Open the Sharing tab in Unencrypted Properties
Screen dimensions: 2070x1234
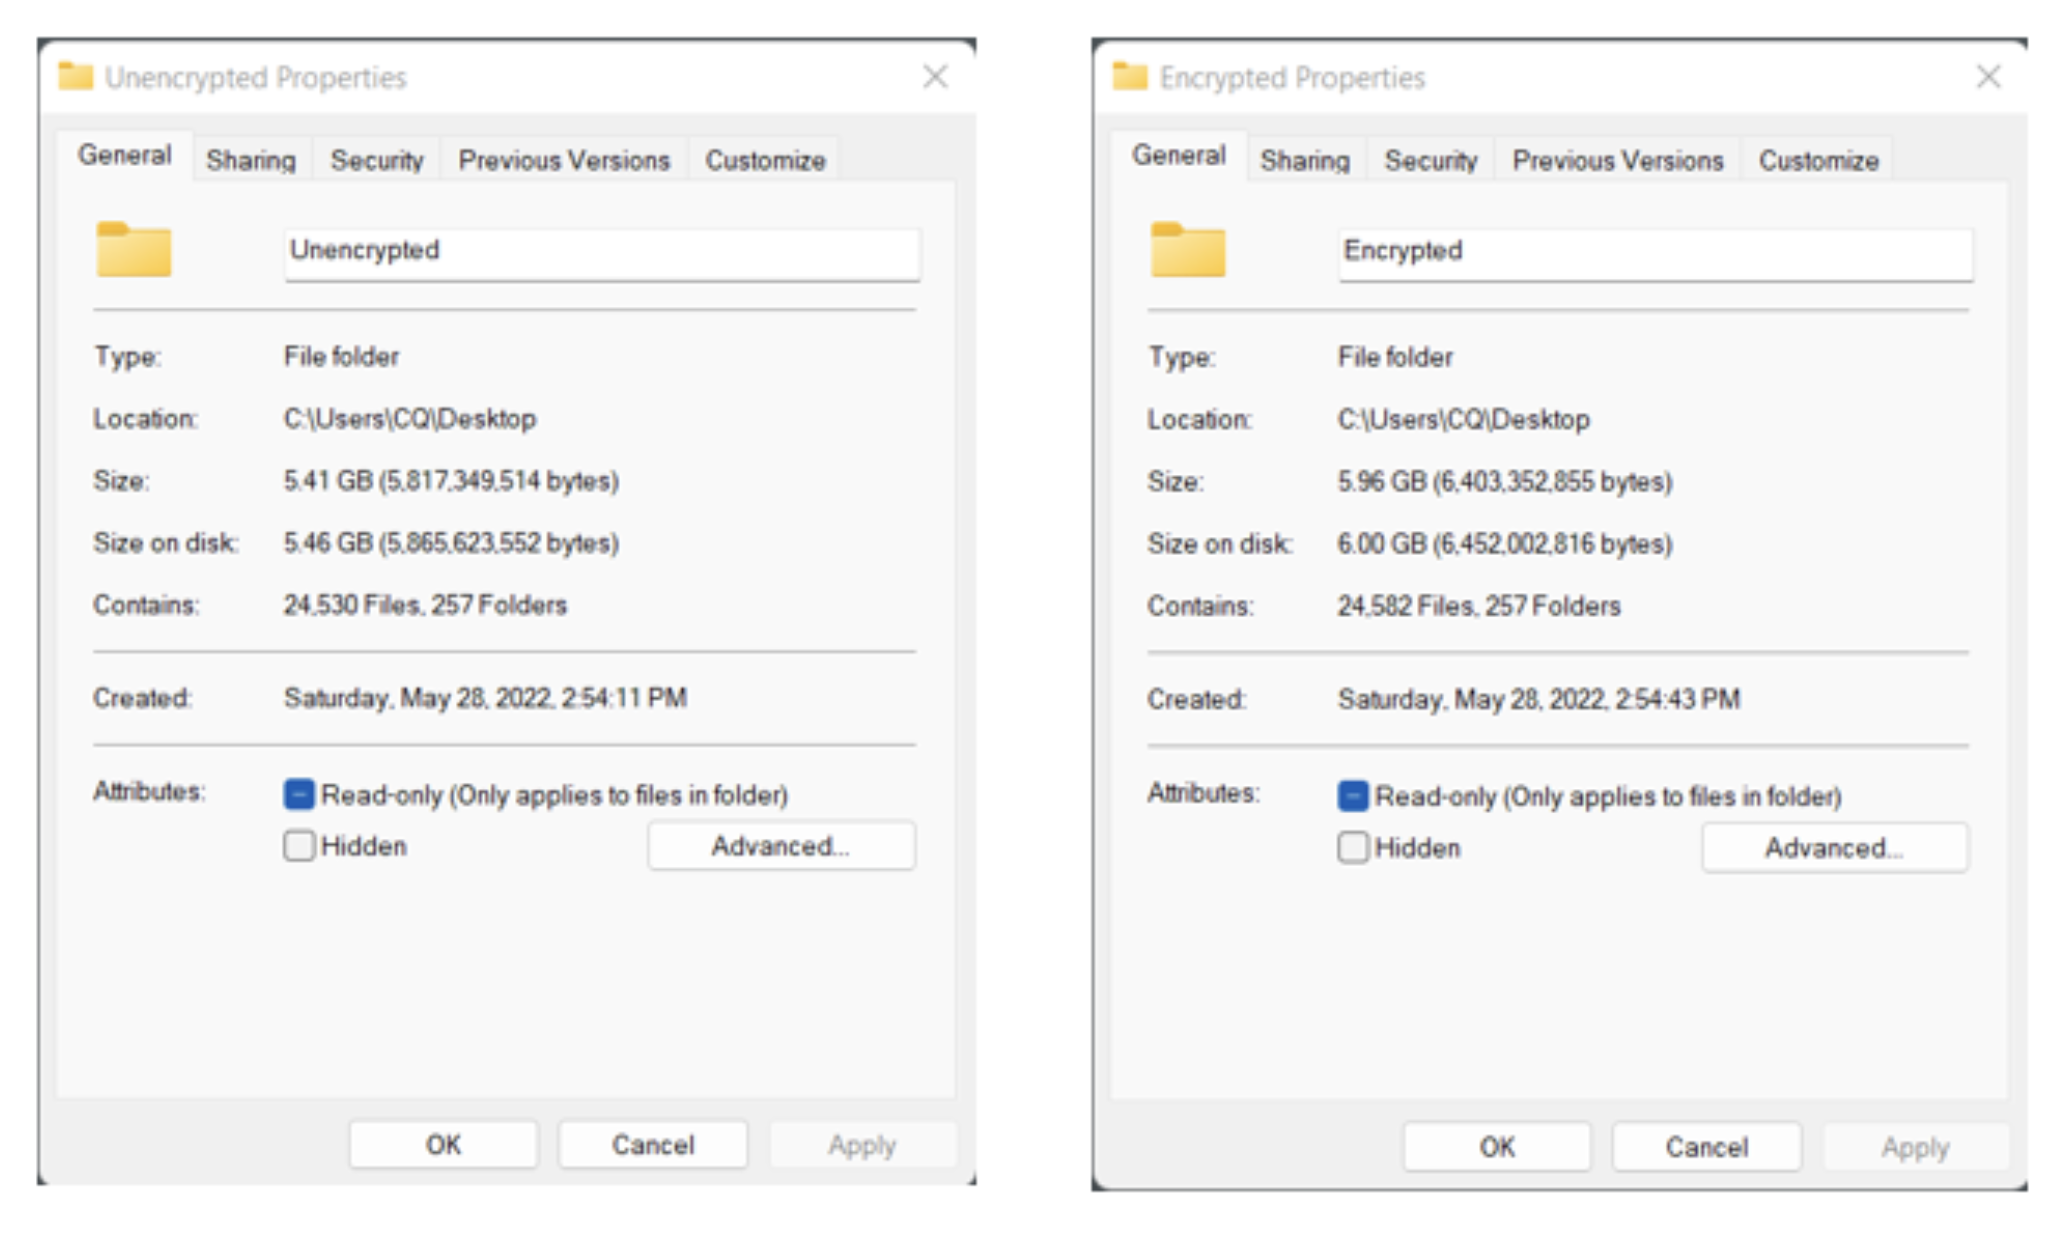click(251, 160)
